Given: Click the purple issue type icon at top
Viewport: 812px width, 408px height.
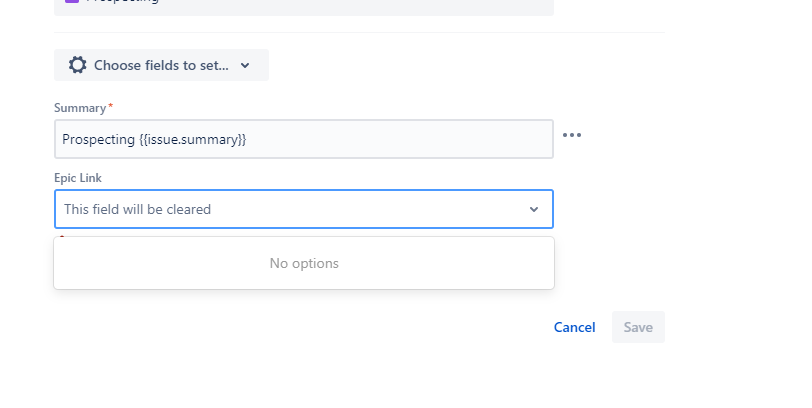Looking at the screenshot, I should 72,1.
